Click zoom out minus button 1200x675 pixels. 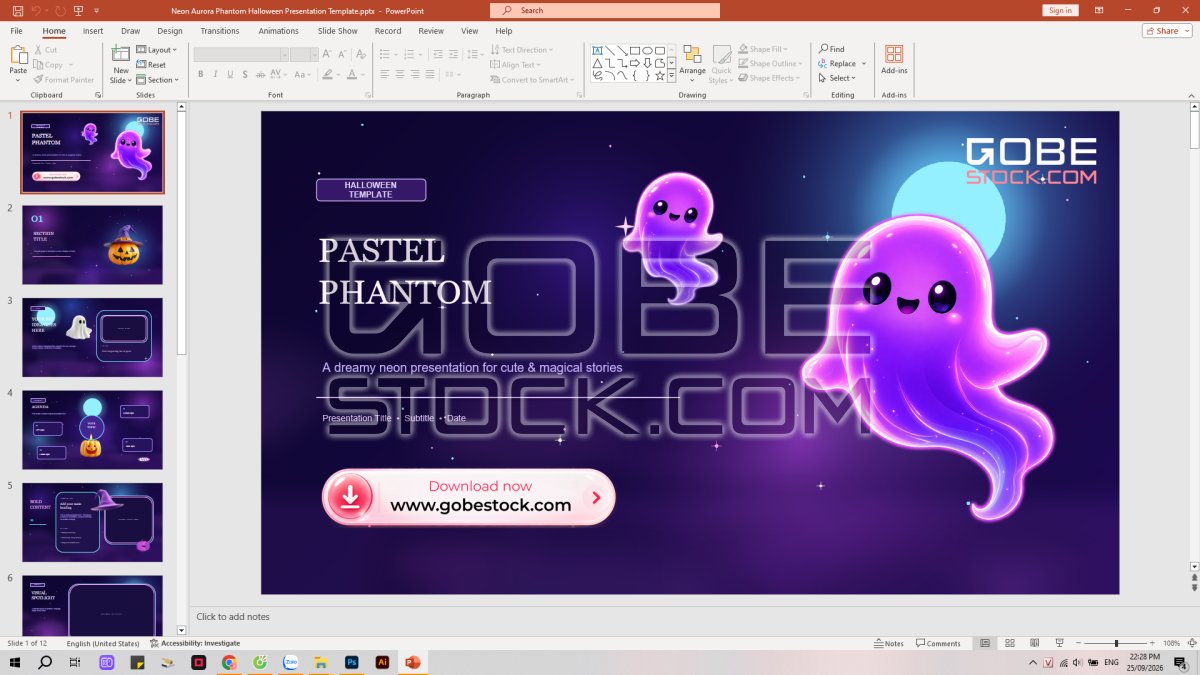click(1078, 643)
